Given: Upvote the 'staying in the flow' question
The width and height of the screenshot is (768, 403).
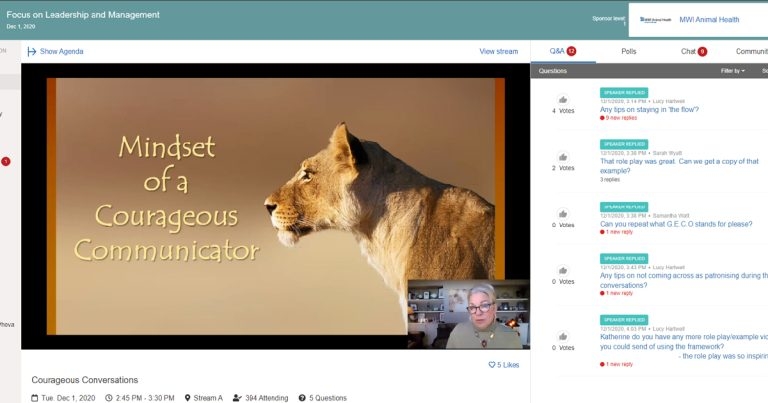Looking at the screenshot, I should pos(563,100).
